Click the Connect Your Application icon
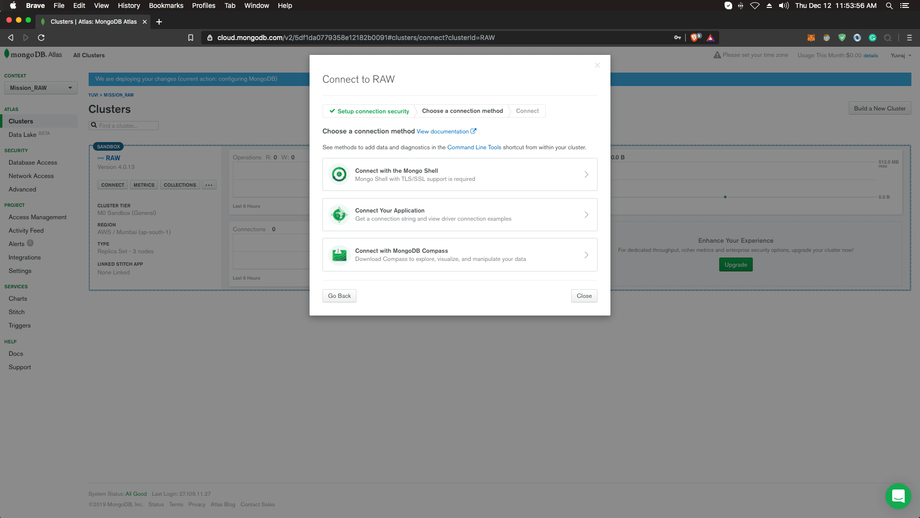920x518 pixels. click(x=339, y=214)
